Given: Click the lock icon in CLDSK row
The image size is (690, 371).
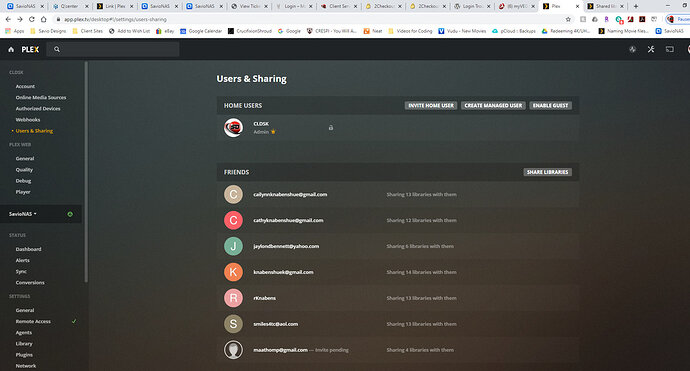Looking at the screenshot, I should click(331, 128).
